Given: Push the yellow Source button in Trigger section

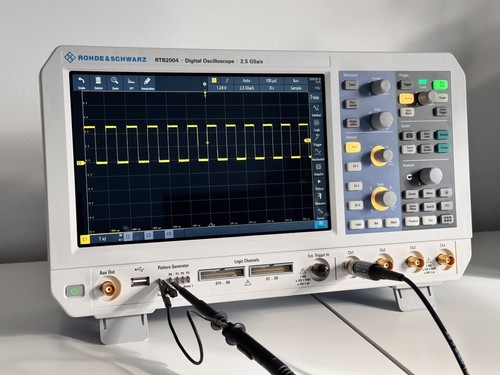Looking at the screenshot, I should point(406,98).
